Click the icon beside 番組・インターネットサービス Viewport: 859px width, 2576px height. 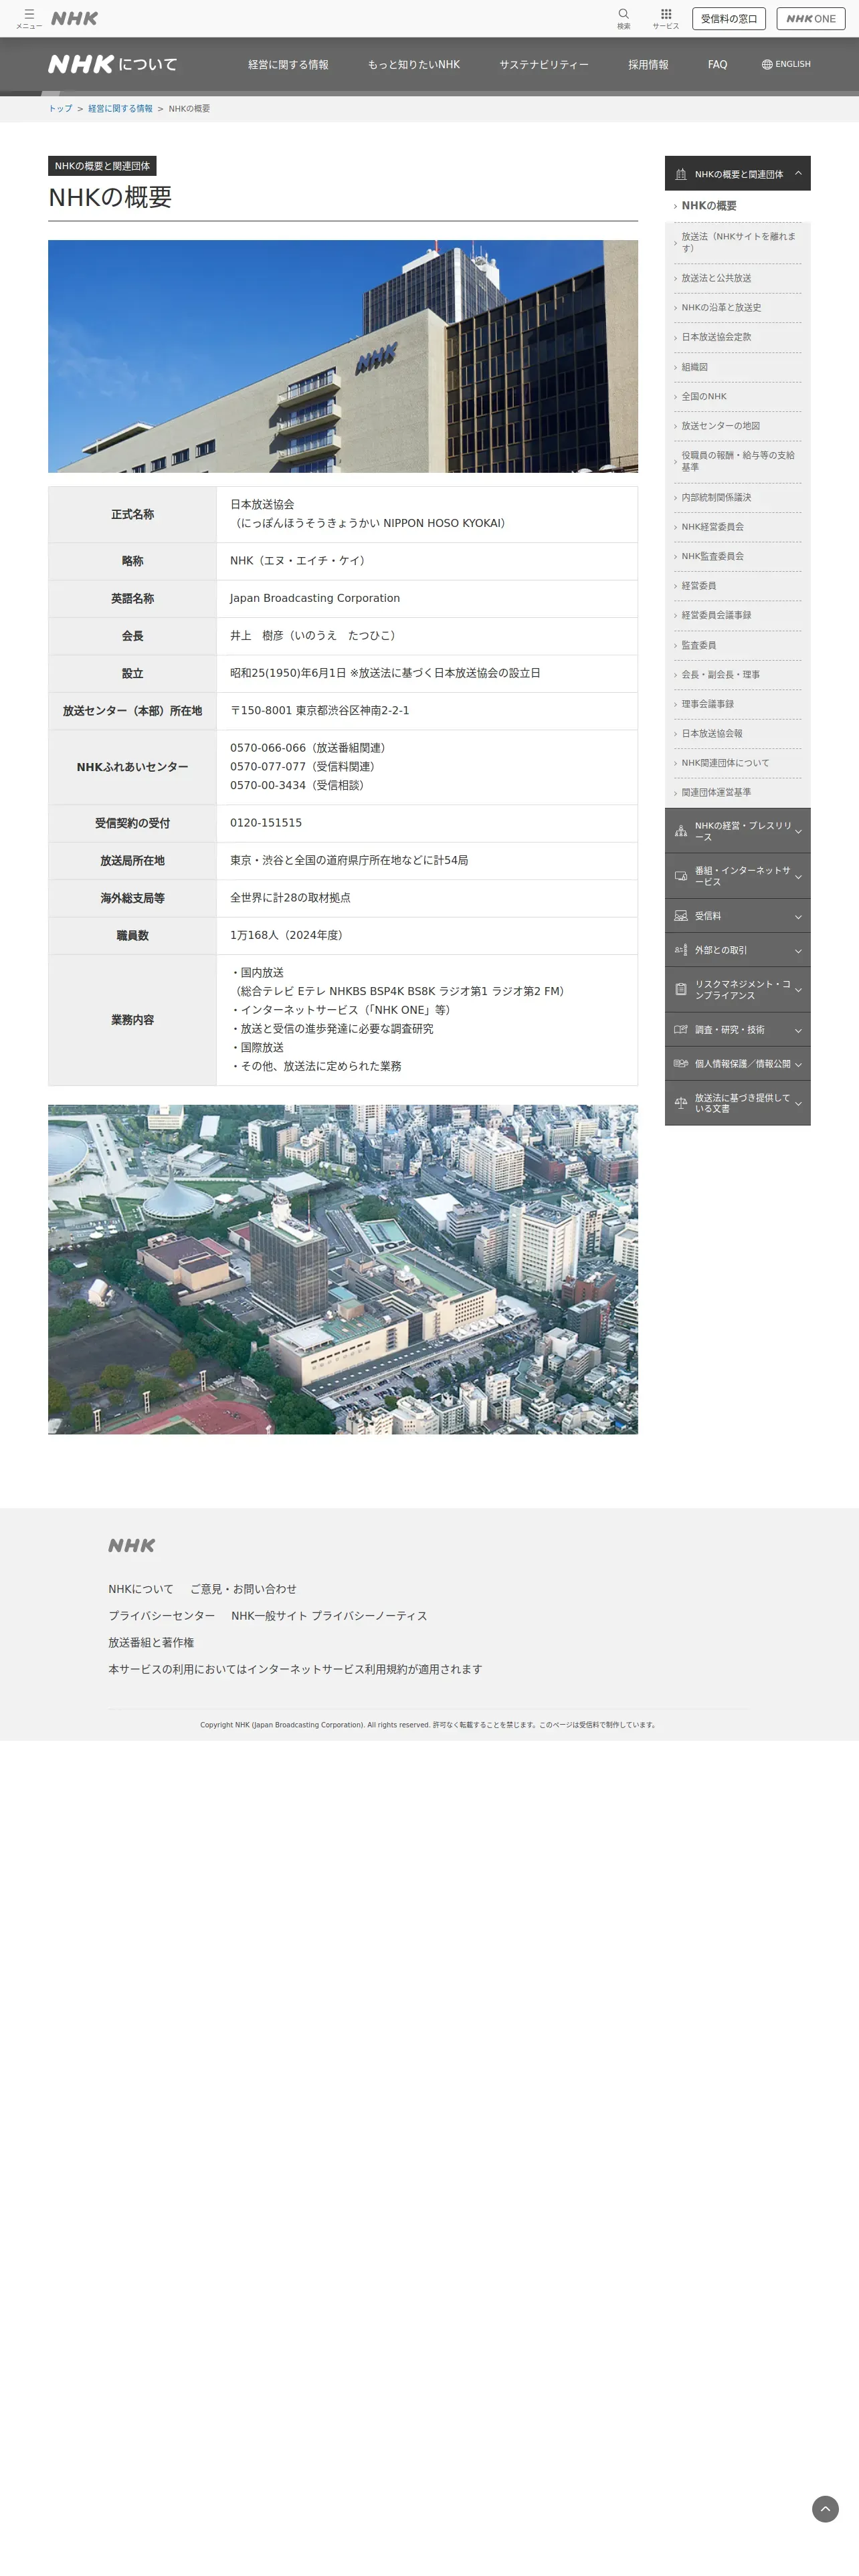tap(681, 876)
